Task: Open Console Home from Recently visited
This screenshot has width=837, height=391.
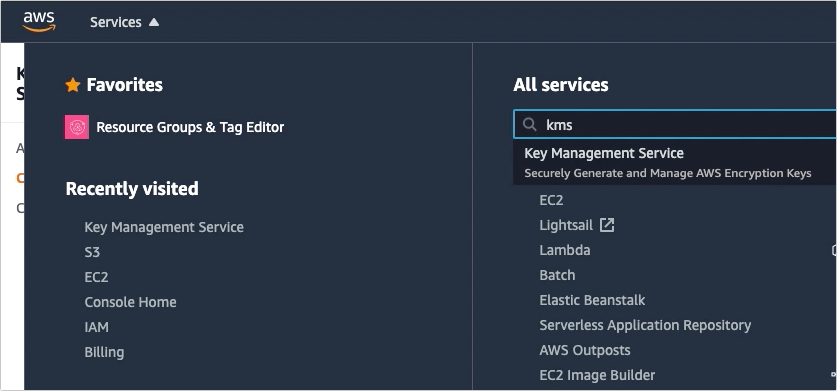Action: pyautogui.click(x=130, y=302)
